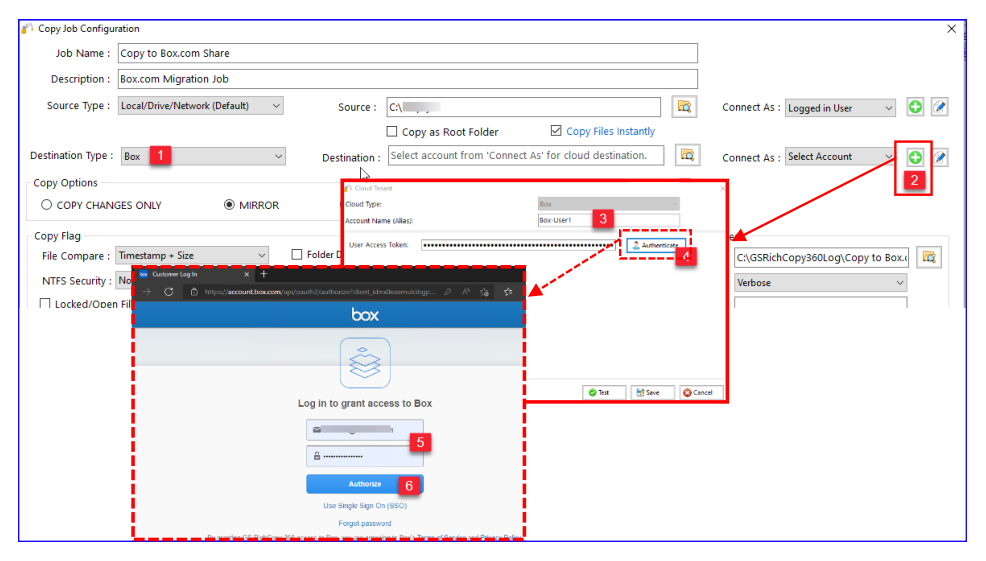
Task: Select the MIRROR copy option
Action: tap(230, 205)
